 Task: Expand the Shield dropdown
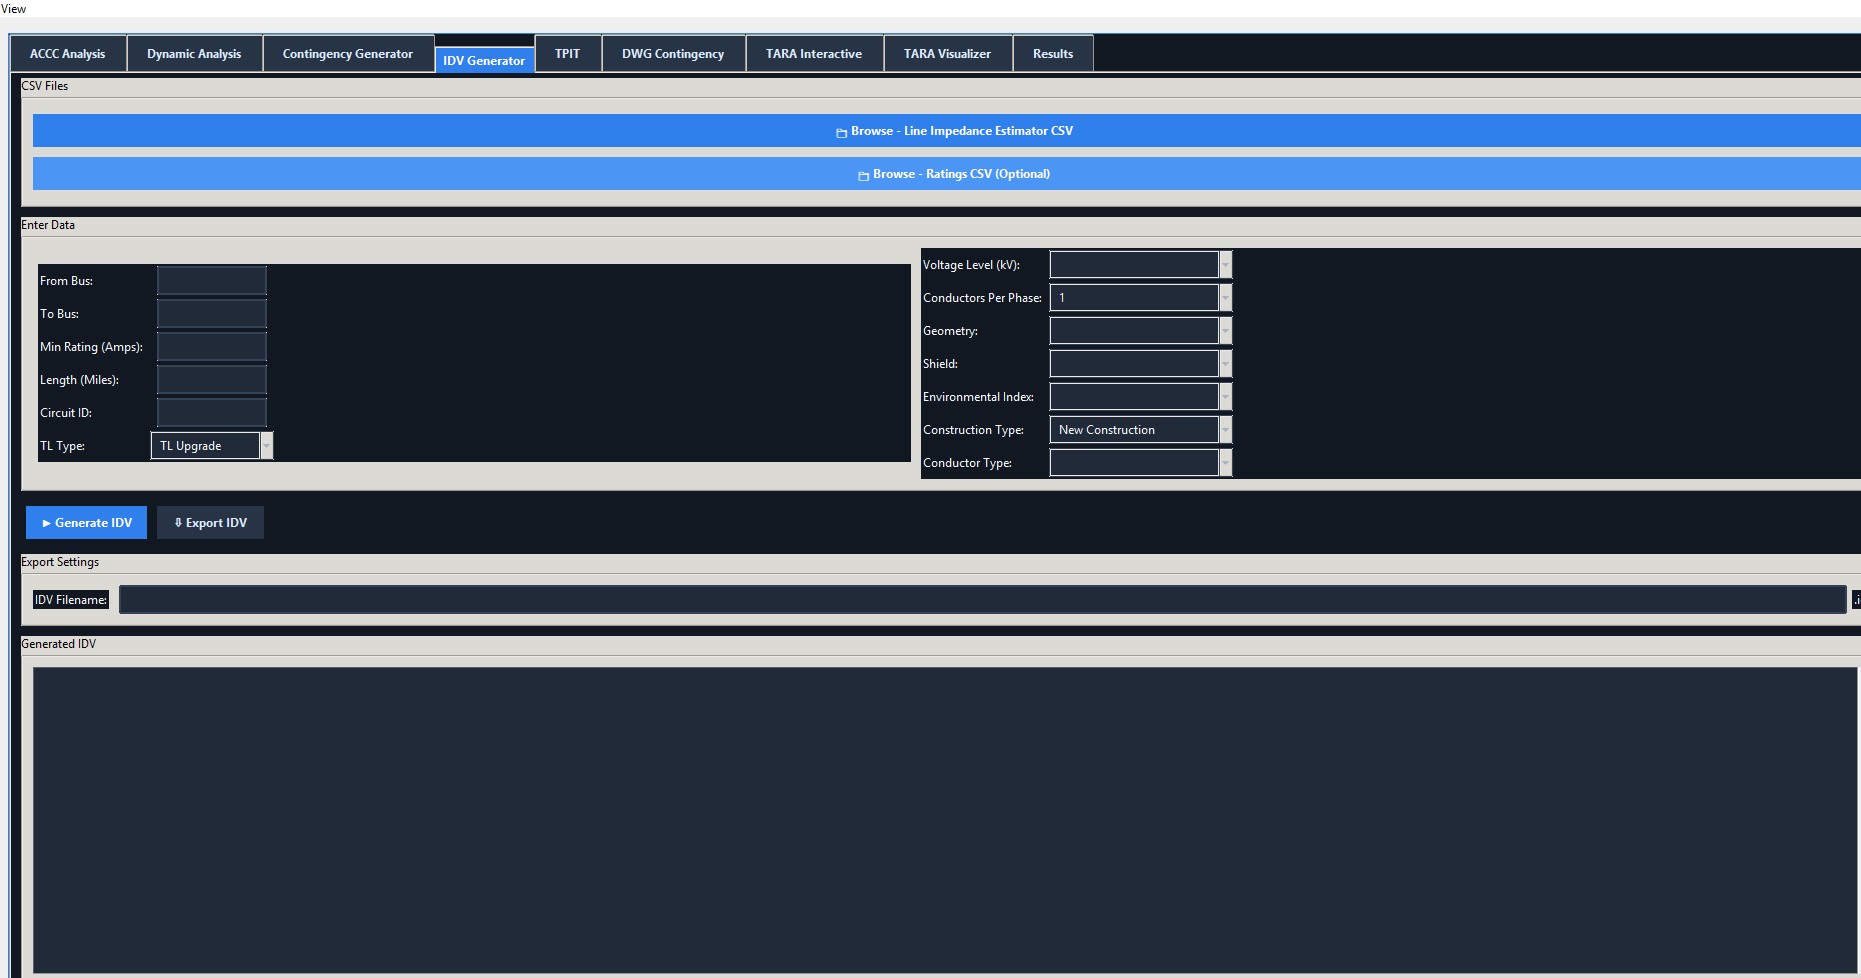1141,364
